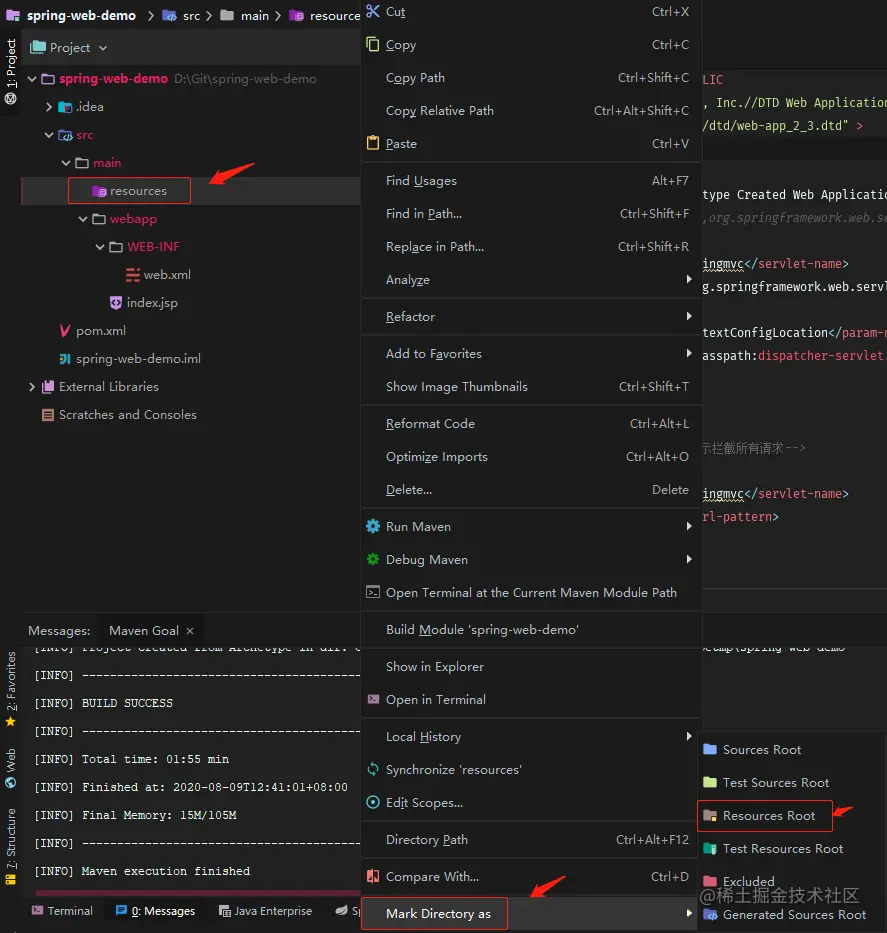Collapse the spring-web-demo root node
The width and height of the screenshot is (887, 933).
tap(32, 79)
